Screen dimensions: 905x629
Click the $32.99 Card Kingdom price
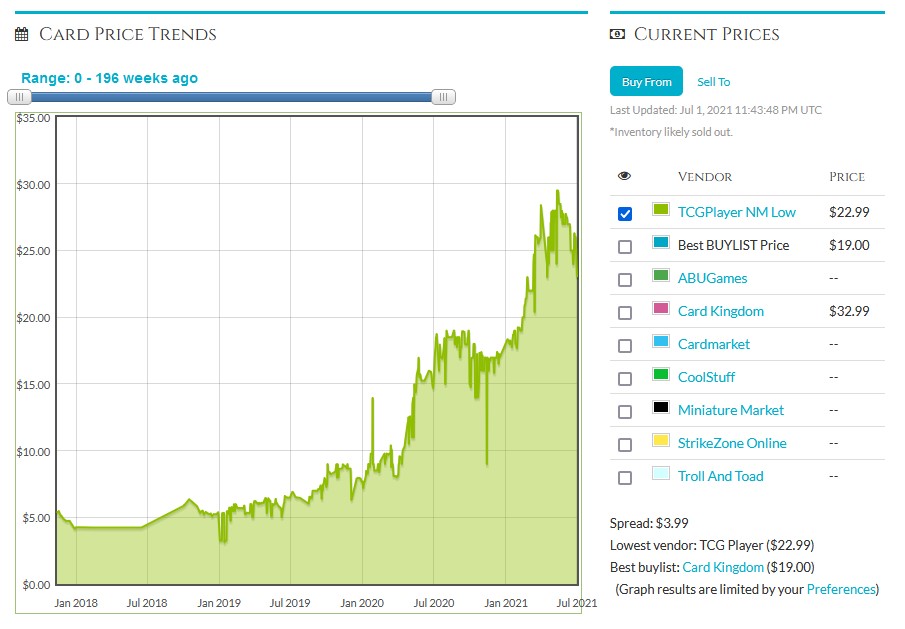point(849,311)
